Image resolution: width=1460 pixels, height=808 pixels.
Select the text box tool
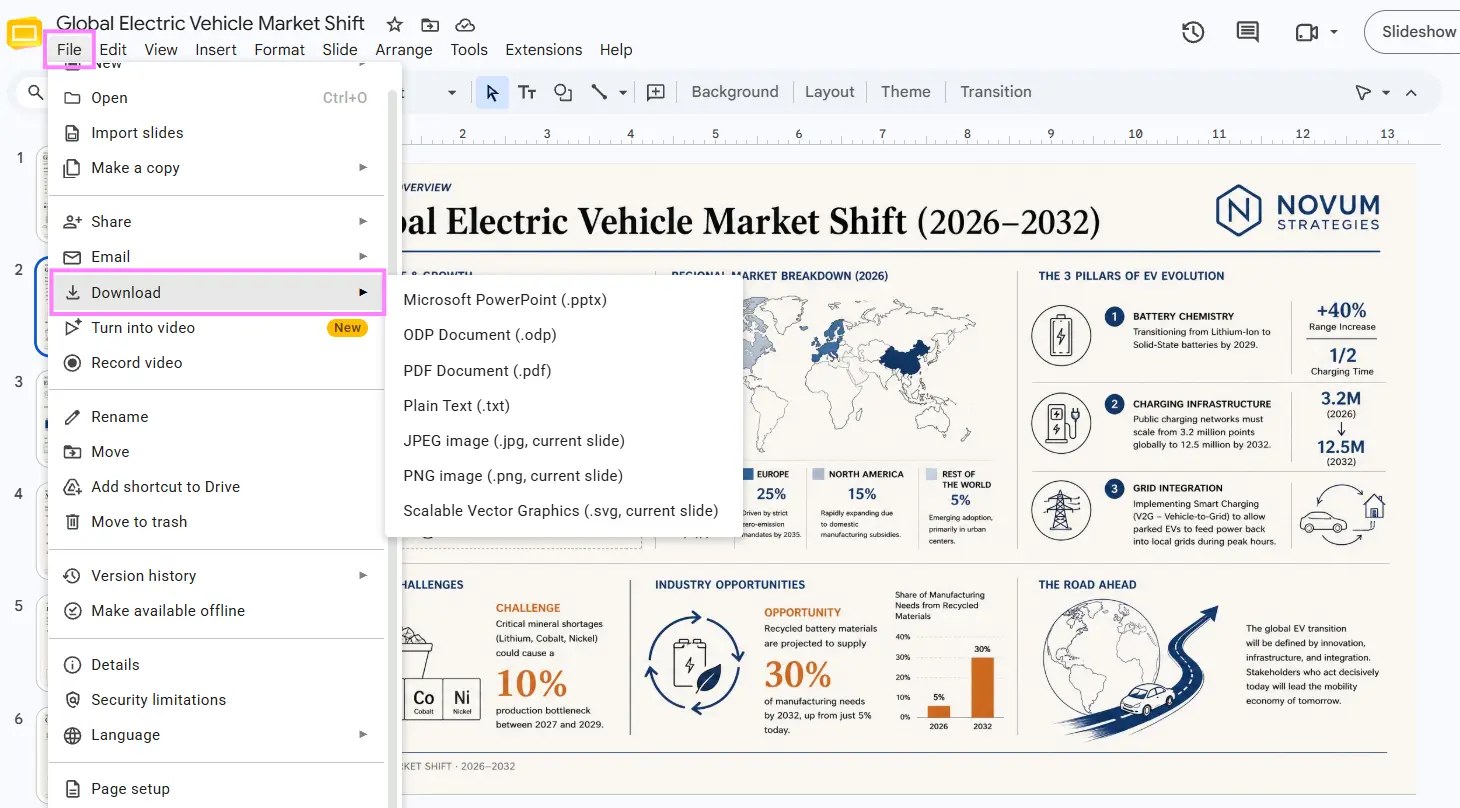click(x=527, y=92)
